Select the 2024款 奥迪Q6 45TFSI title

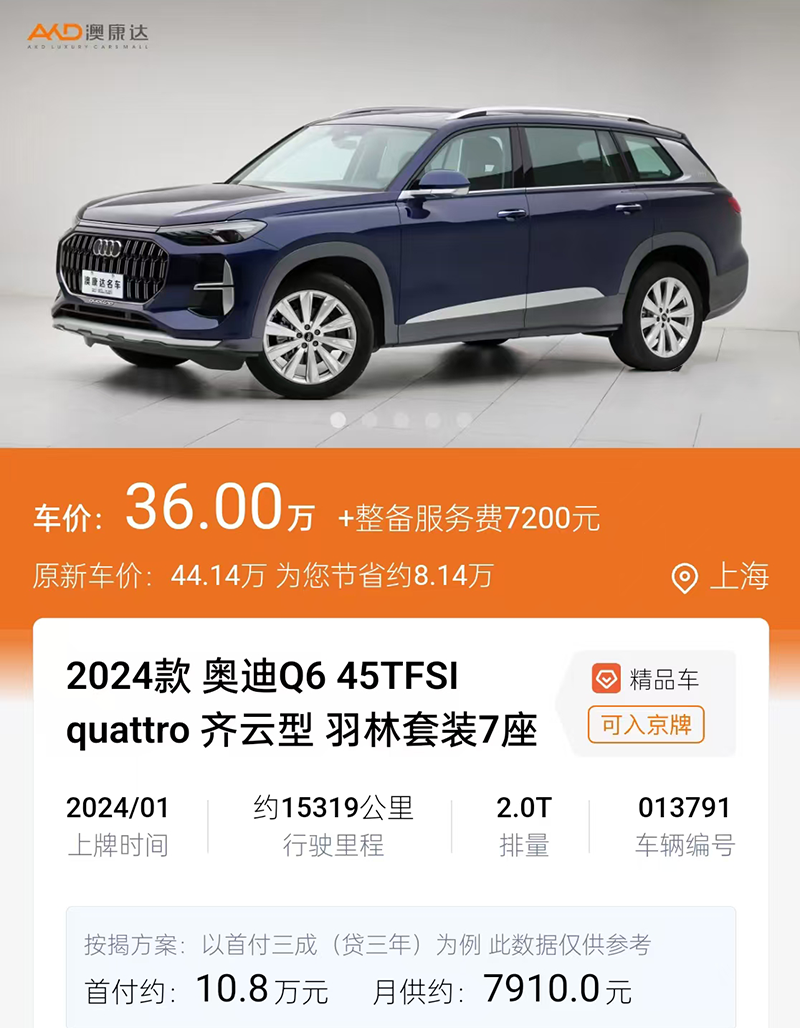tap(302, 703)
